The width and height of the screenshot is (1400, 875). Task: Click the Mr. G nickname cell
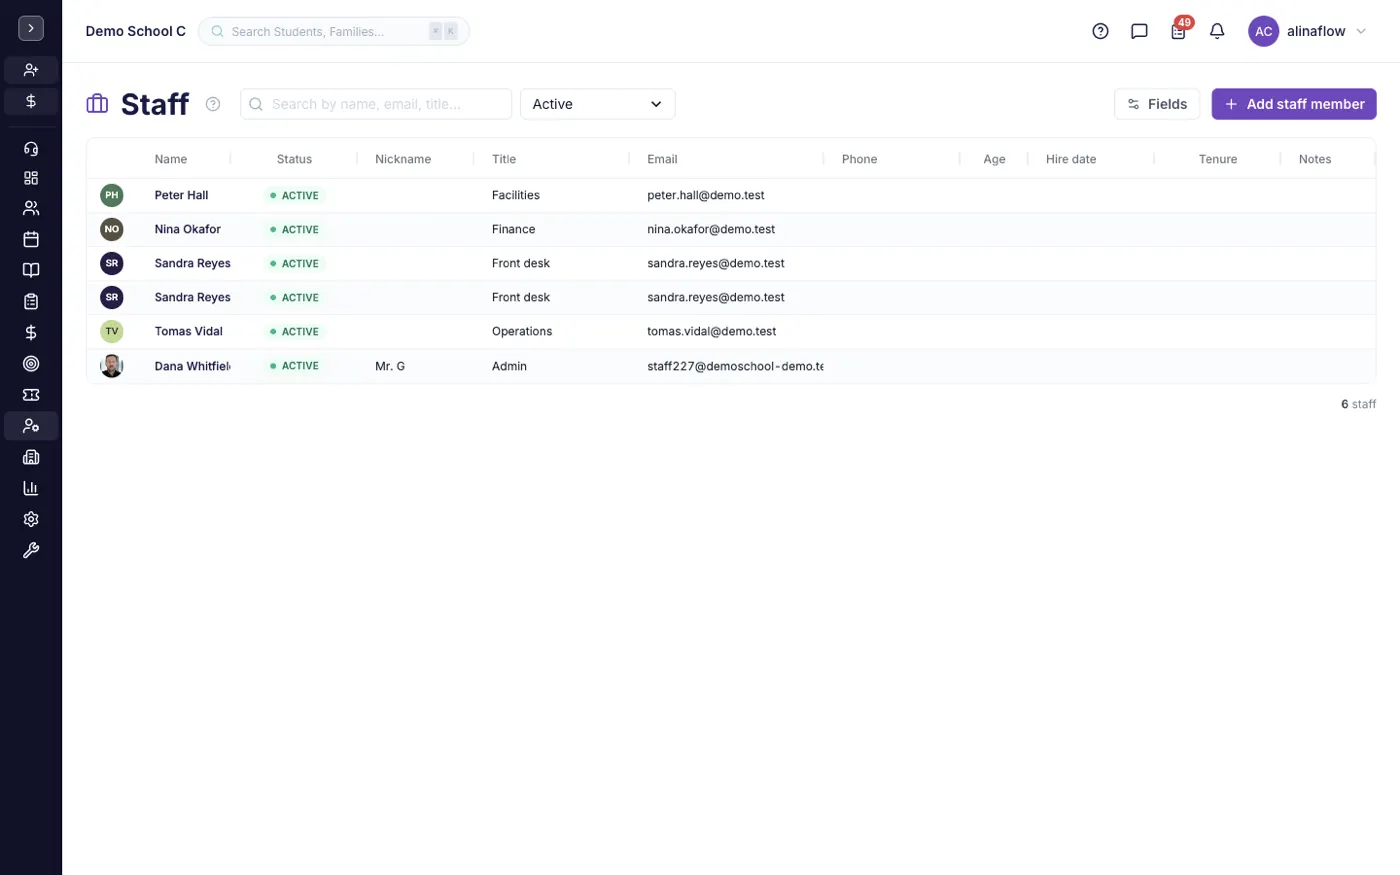pyautogui.click(x=390, y=366)
